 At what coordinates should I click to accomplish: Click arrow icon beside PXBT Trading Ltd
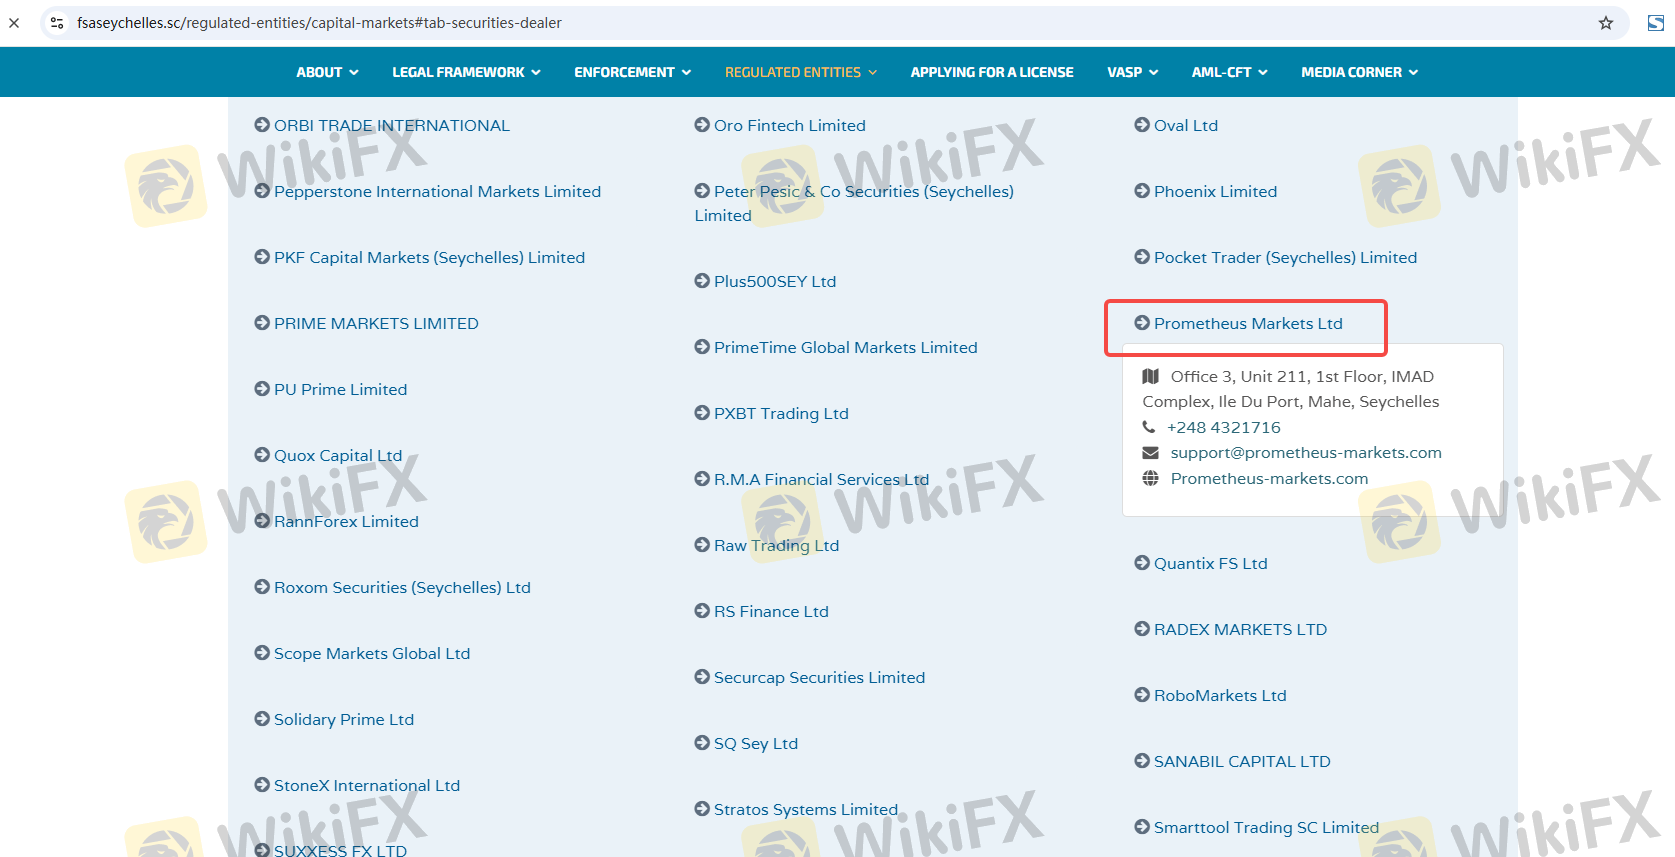(702, 413)
